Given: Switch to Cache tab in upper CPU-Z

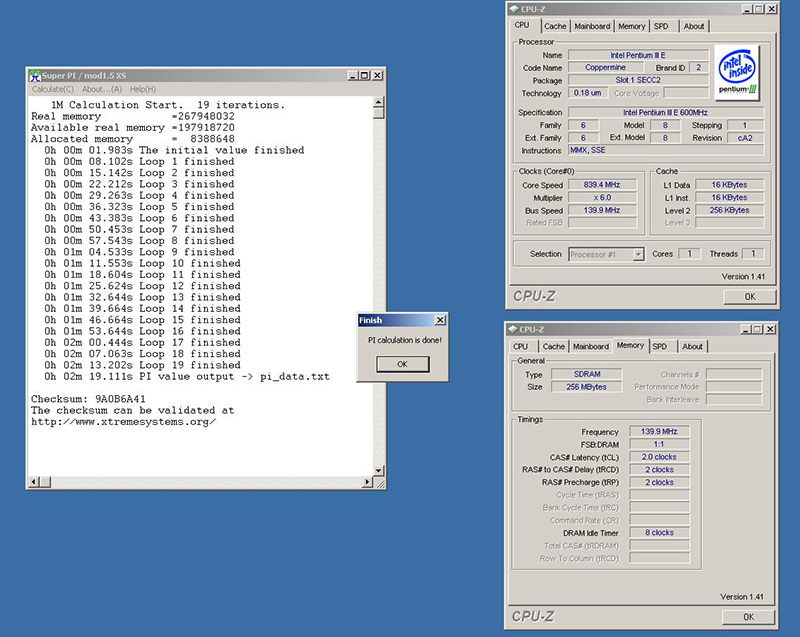Looking at the screenshot, I should (555, 26).
